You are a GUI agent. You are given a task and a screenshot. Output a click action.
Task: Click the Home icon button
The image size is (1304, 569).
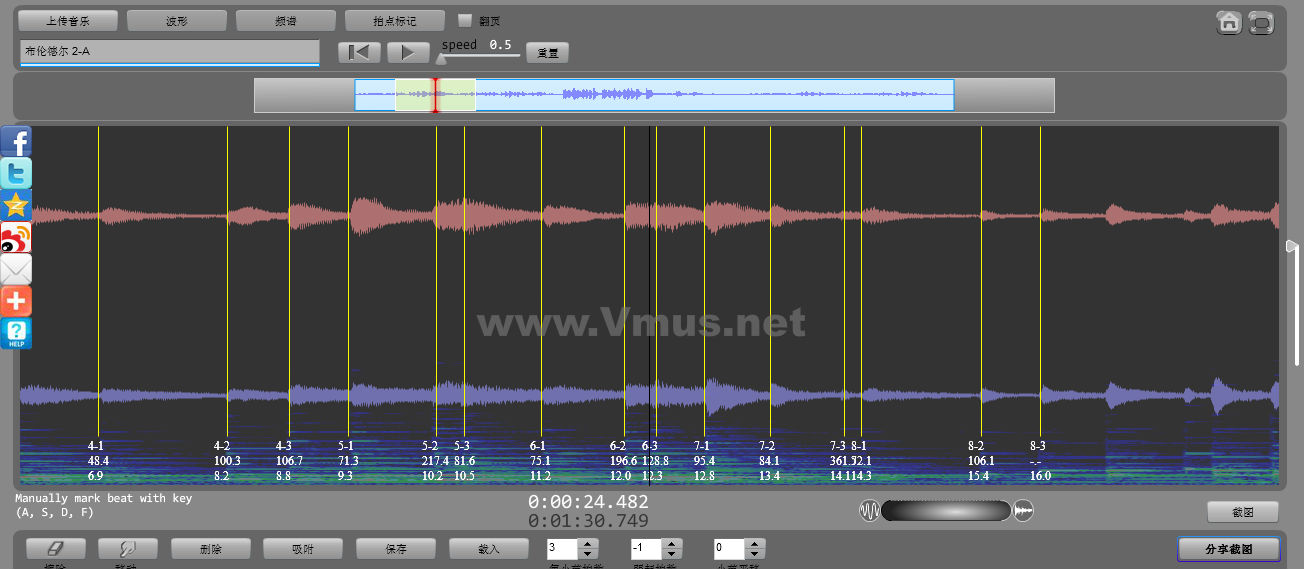click(1229, 22)
